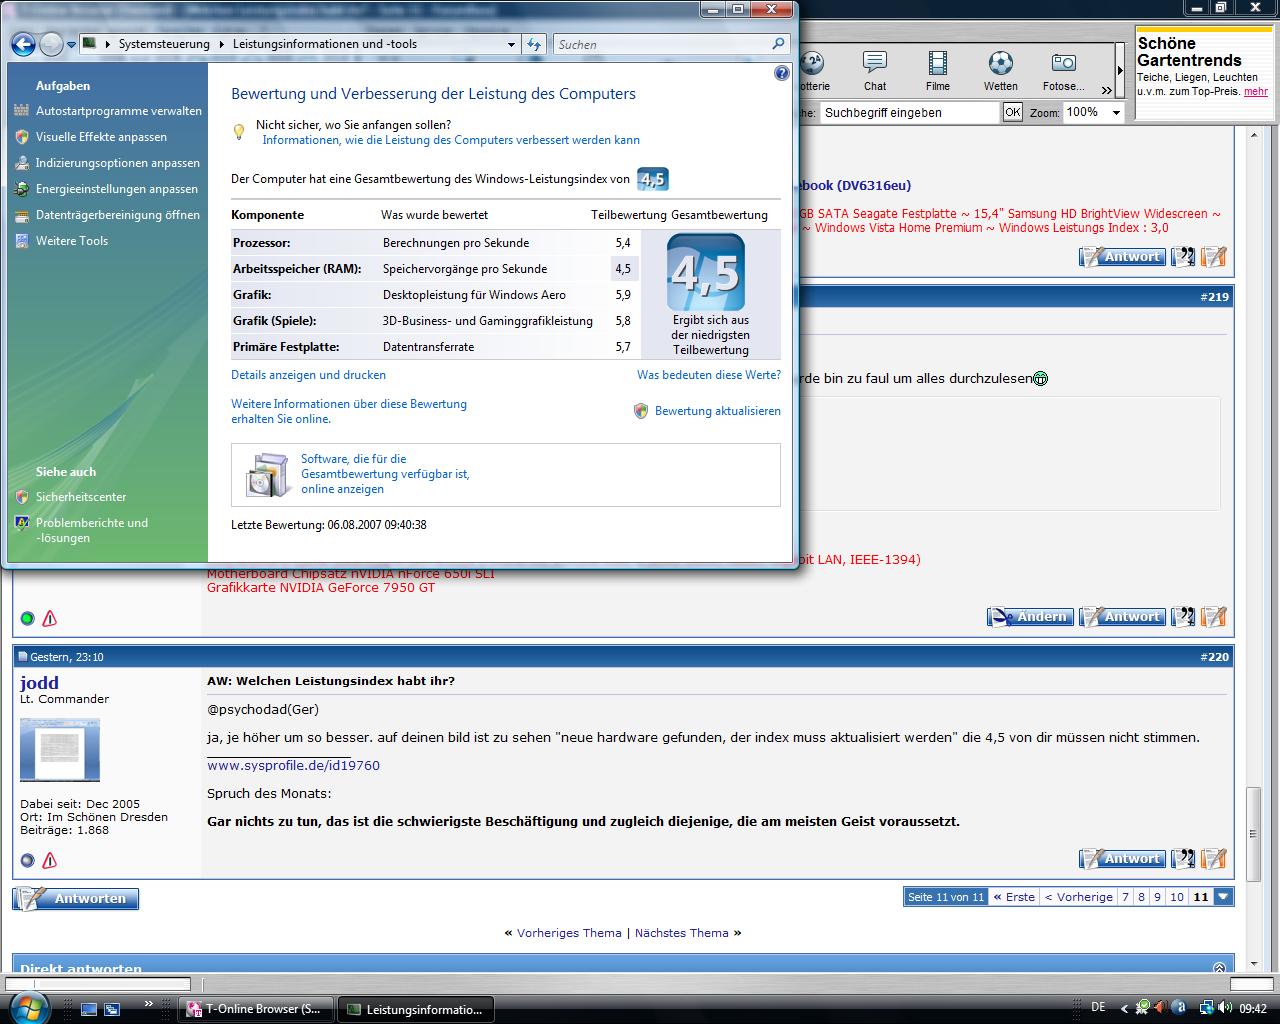This screenshot has width=1280, height=1024.
Task: Open the Filme toolbar icon in browser
Action: point(938,71)
